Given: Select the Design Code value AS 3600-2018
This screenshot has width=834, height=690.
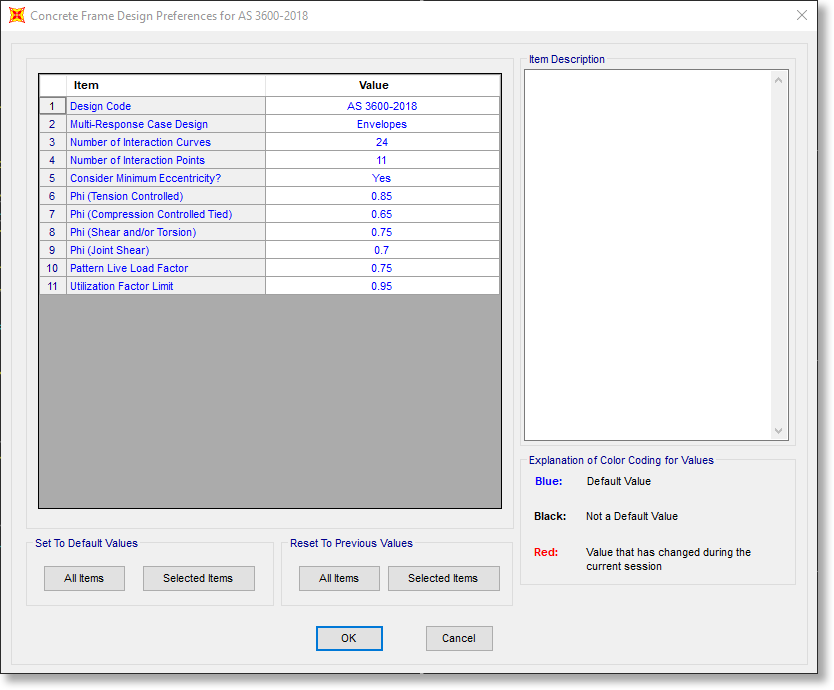Looking at the screenshot, I should pyautogui.click(x=382, y=106).
